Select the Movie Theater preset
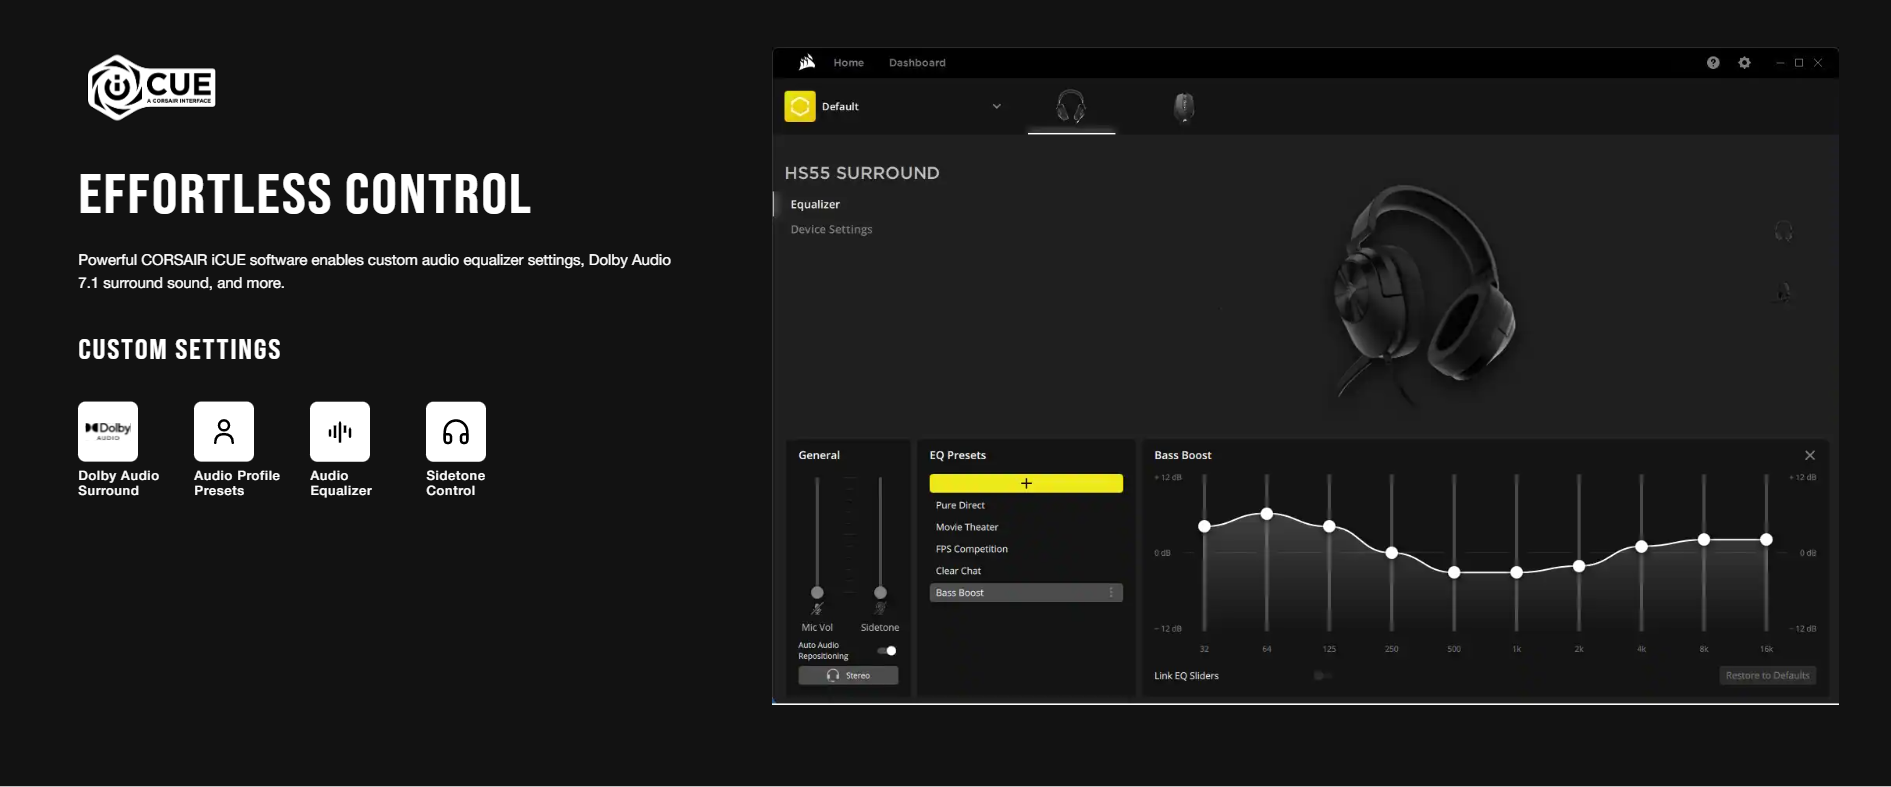Viewport: 1891px width, 787px height. click(967, 527)
